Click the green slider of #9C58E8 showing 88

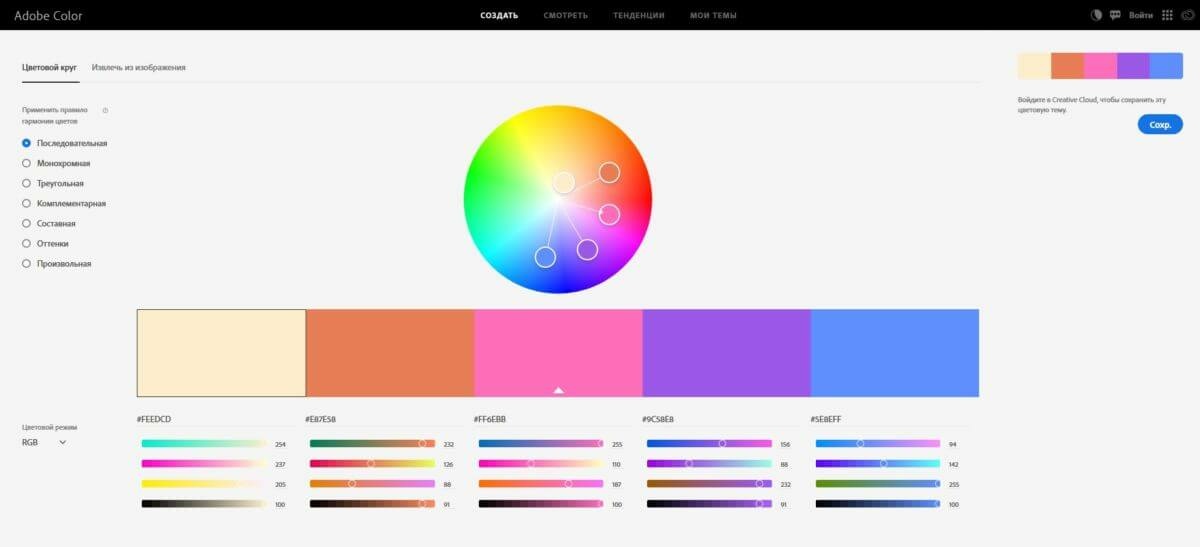(x=709, y=463)
